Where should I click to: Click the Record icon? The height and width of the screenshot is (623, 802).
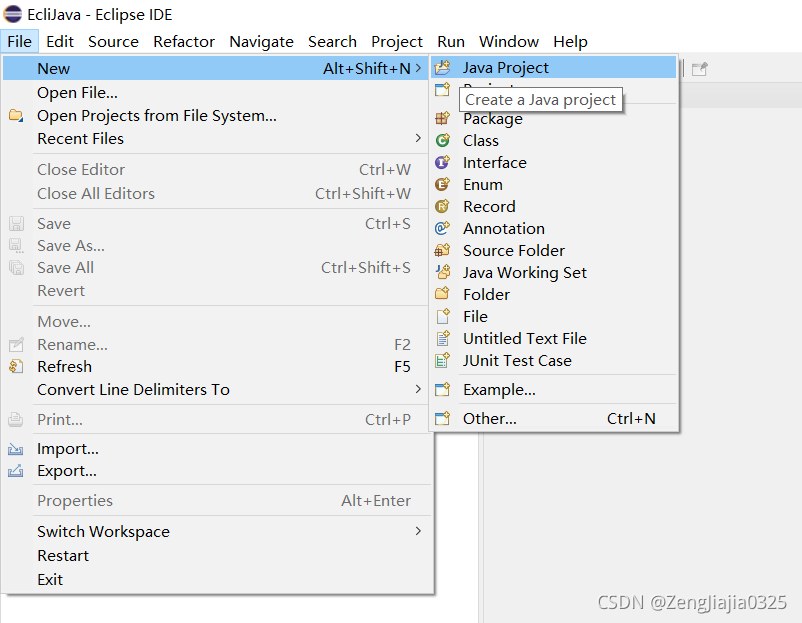[x=442, y=206]
